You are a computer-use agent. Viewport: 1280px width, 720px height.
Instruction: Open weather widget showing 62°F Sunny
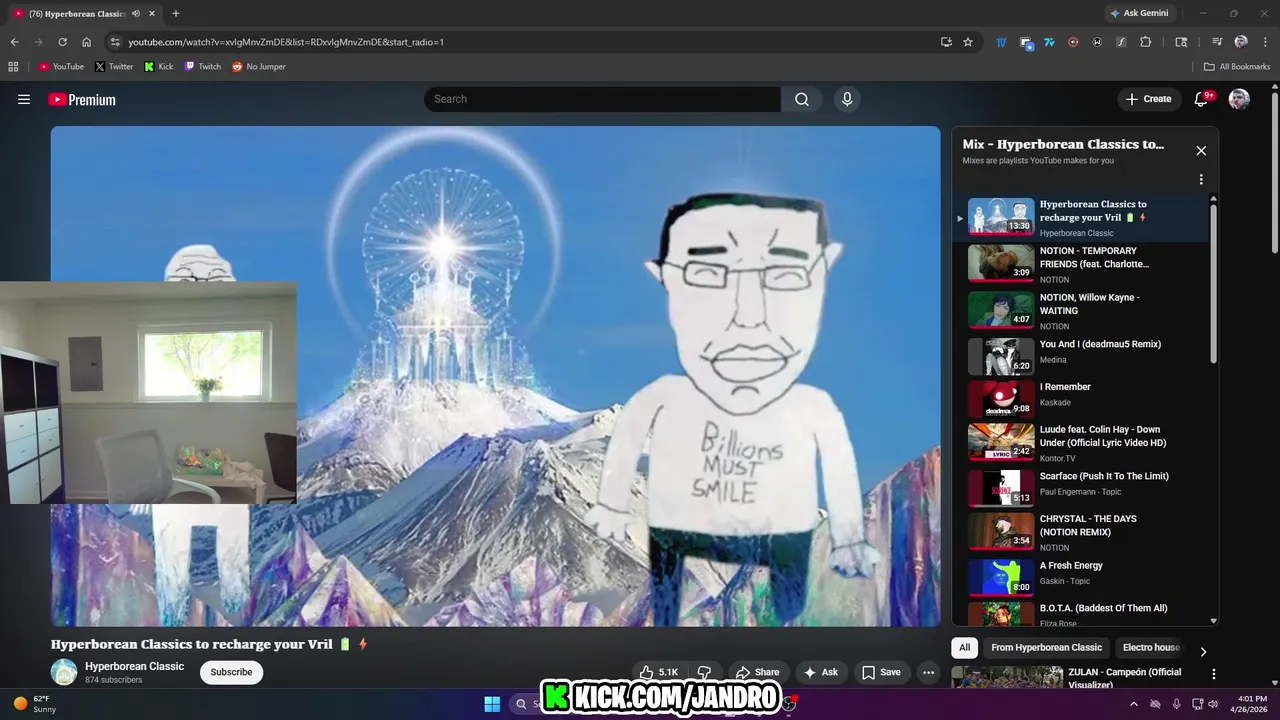pyautogui.click(x=35, y=704)
